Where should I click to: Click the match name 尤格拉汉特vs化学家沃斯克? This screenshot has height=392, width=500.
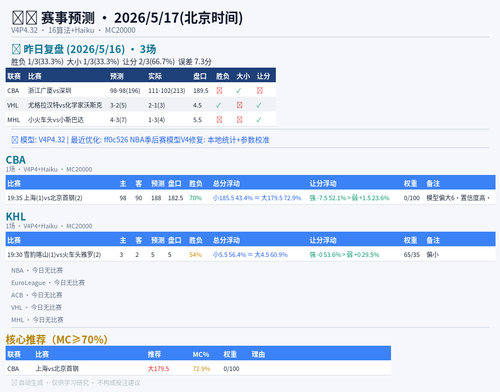point(65,105)
